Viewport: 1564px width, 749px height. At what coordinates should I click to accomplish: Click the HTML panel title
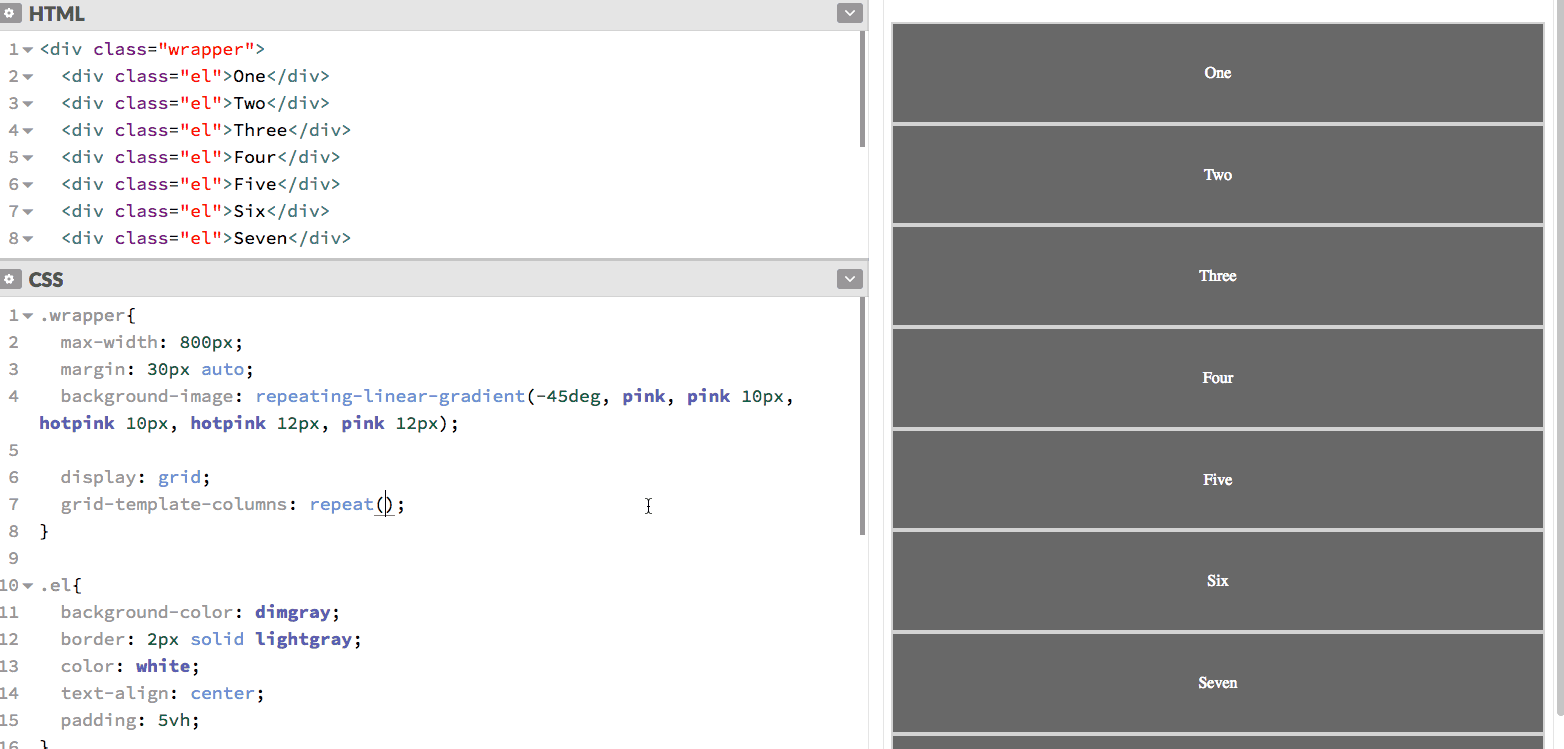56,14
